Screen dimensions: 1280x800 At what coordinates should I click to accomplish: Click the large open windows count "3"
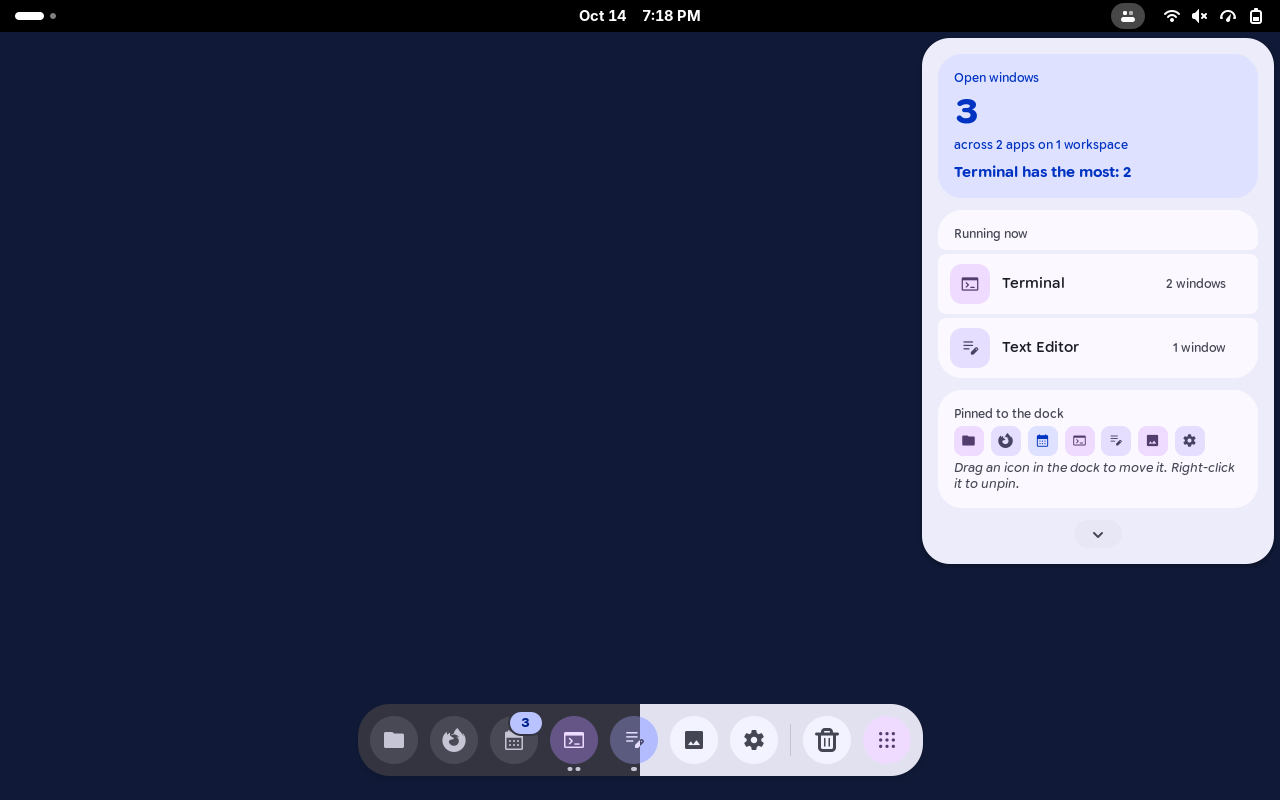pos(966,111)
